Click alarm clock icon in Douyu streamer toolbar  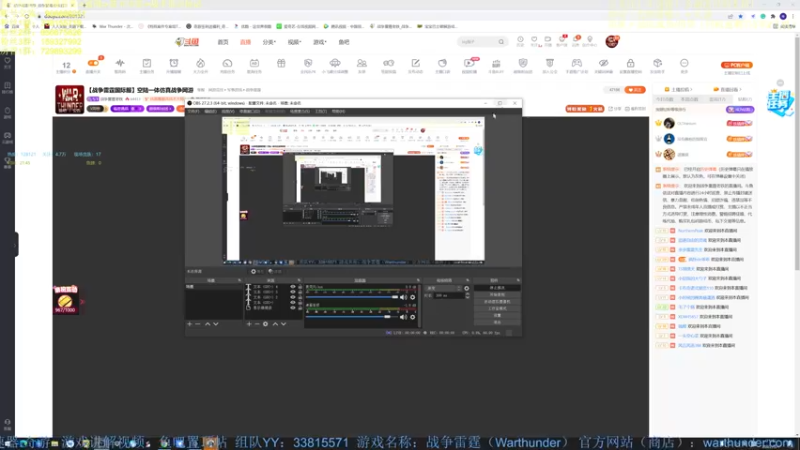click(173, 63)
